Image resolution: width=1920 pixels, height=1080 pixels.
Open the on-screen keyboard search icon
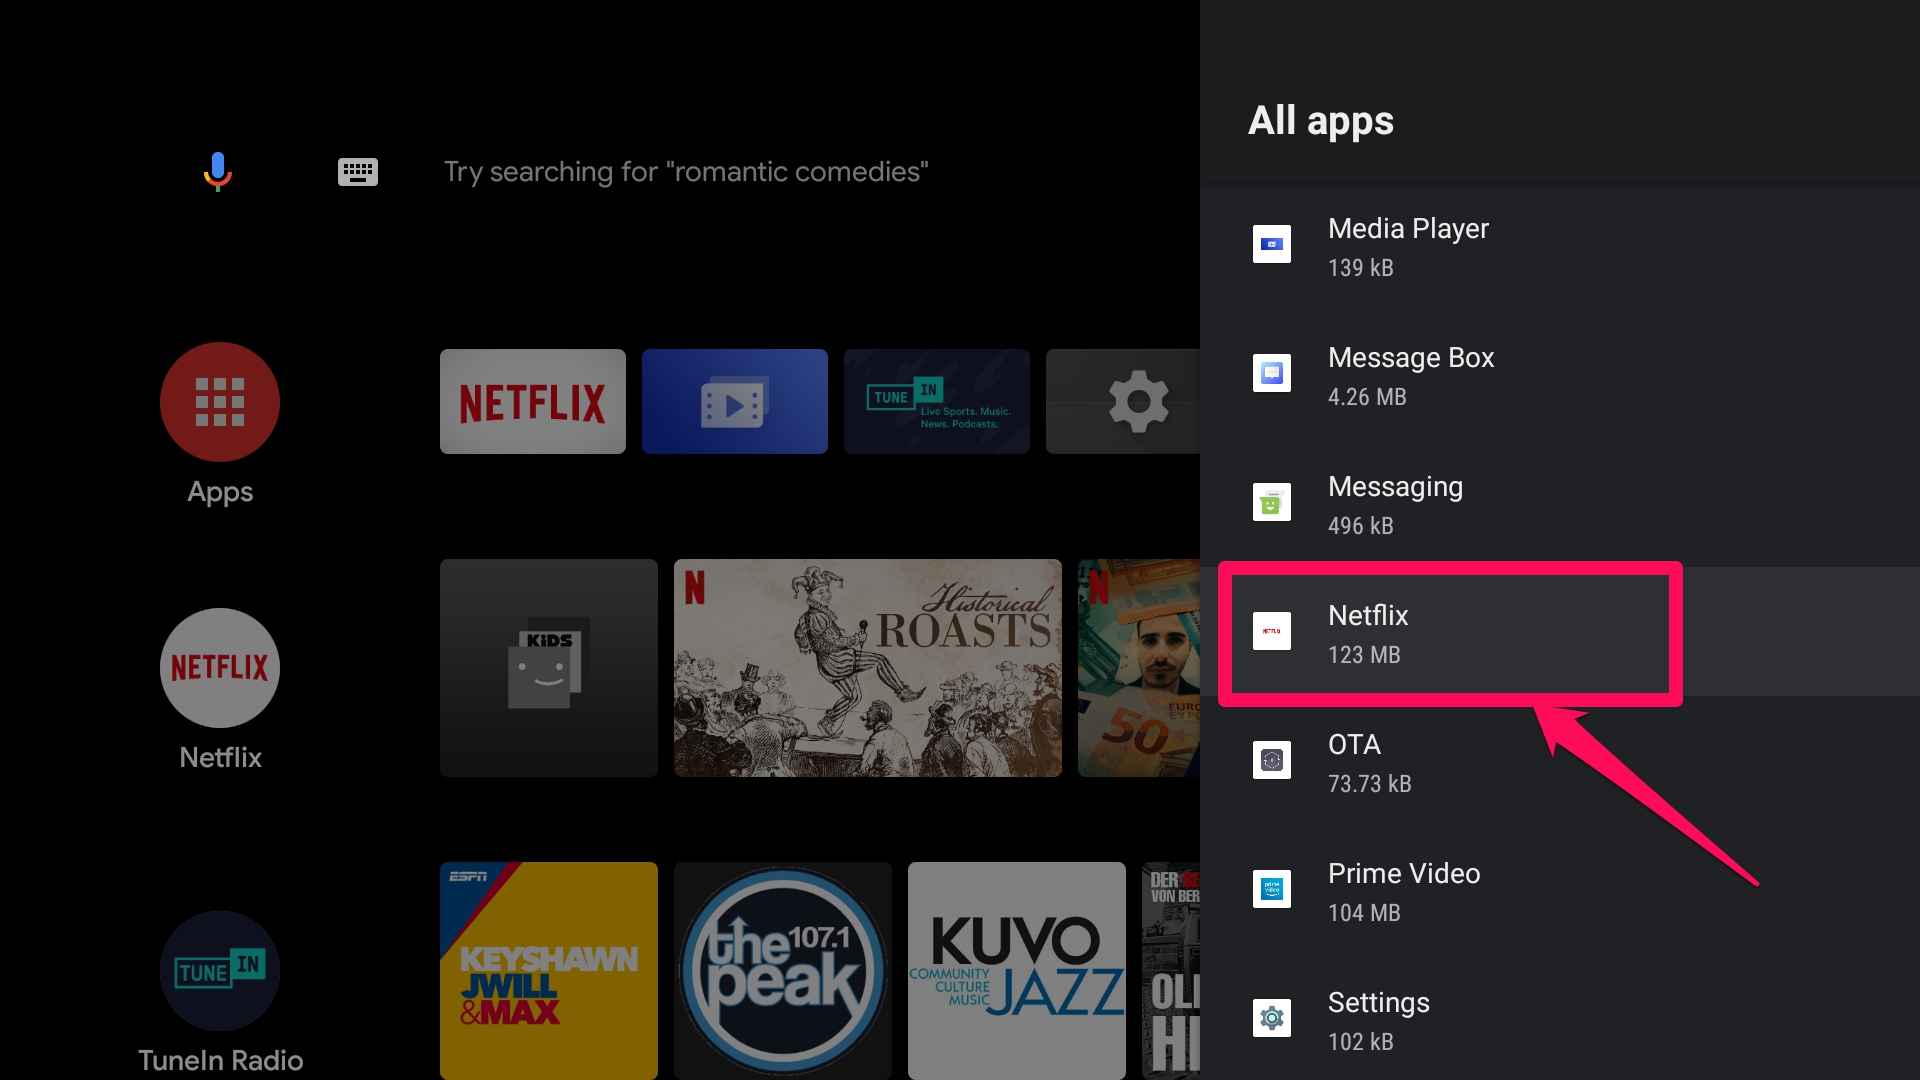click(357, 172)
